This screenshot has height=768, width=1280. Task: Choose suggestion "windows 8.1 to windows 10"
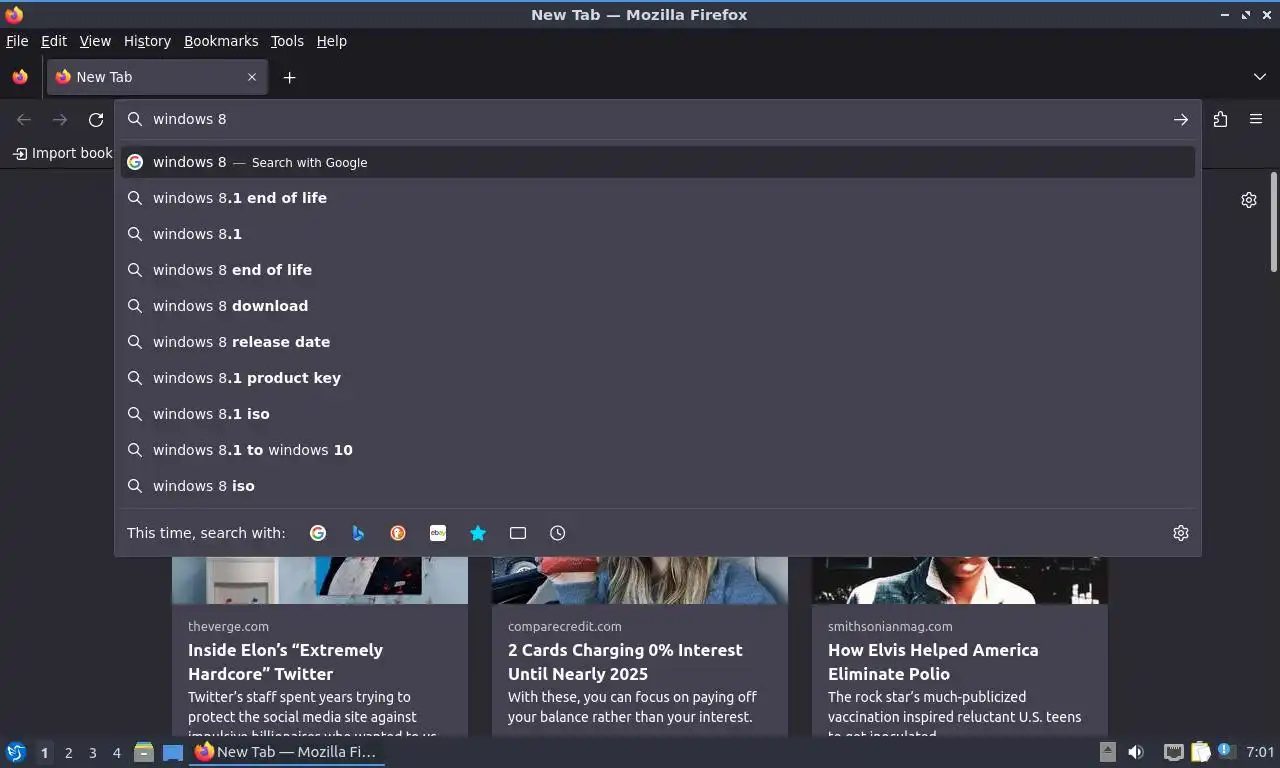pos(658,450)
